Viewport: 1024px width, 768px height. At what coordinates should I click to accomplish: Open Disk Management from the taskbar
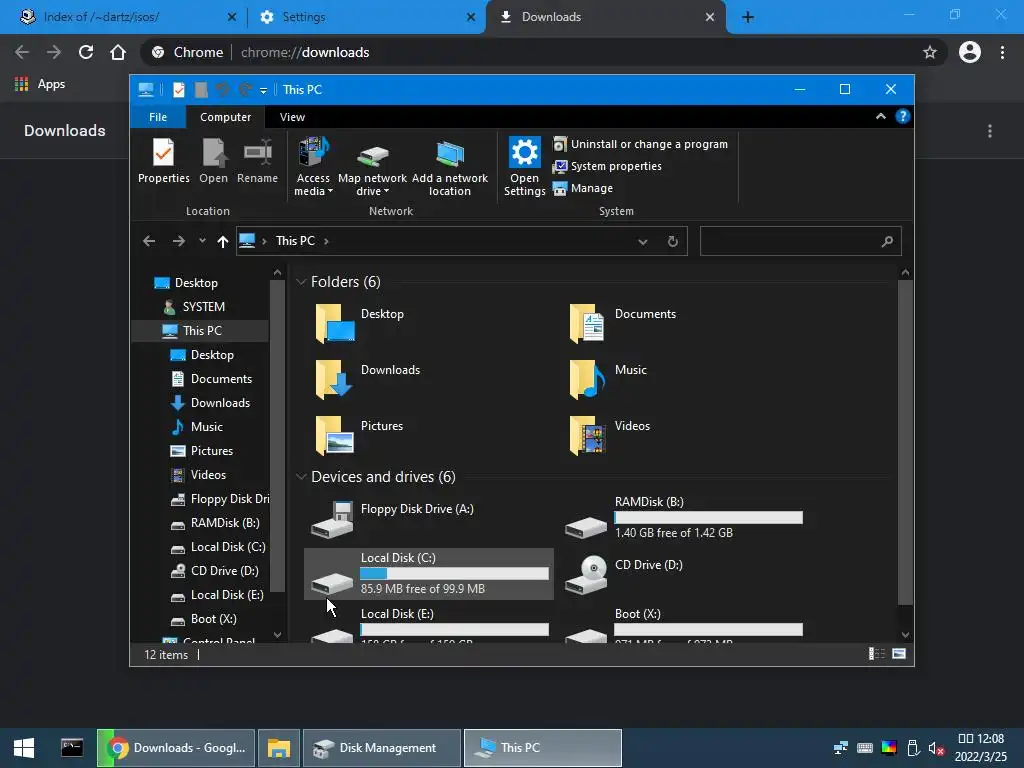coord(382,748)
